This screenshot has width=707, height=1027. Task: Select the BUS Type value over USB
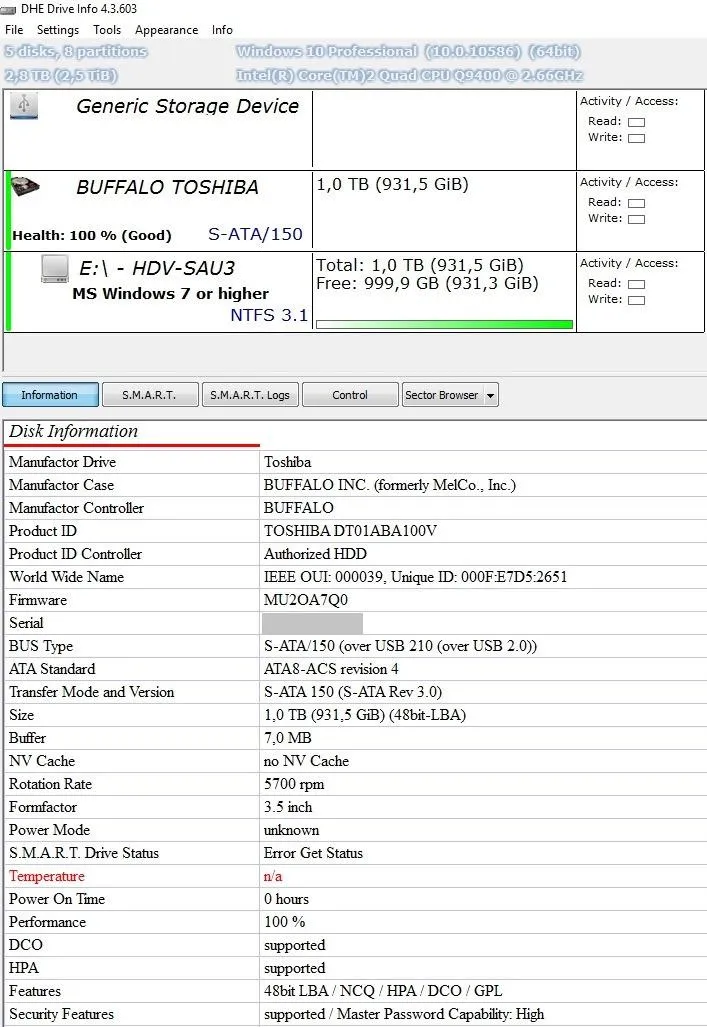400,646
